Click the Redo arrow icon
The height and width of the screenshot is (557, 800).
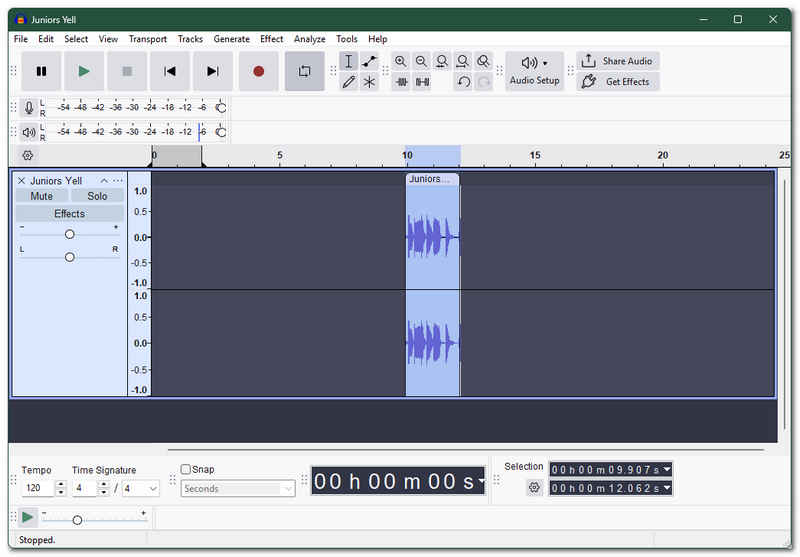tap(484, 82)
